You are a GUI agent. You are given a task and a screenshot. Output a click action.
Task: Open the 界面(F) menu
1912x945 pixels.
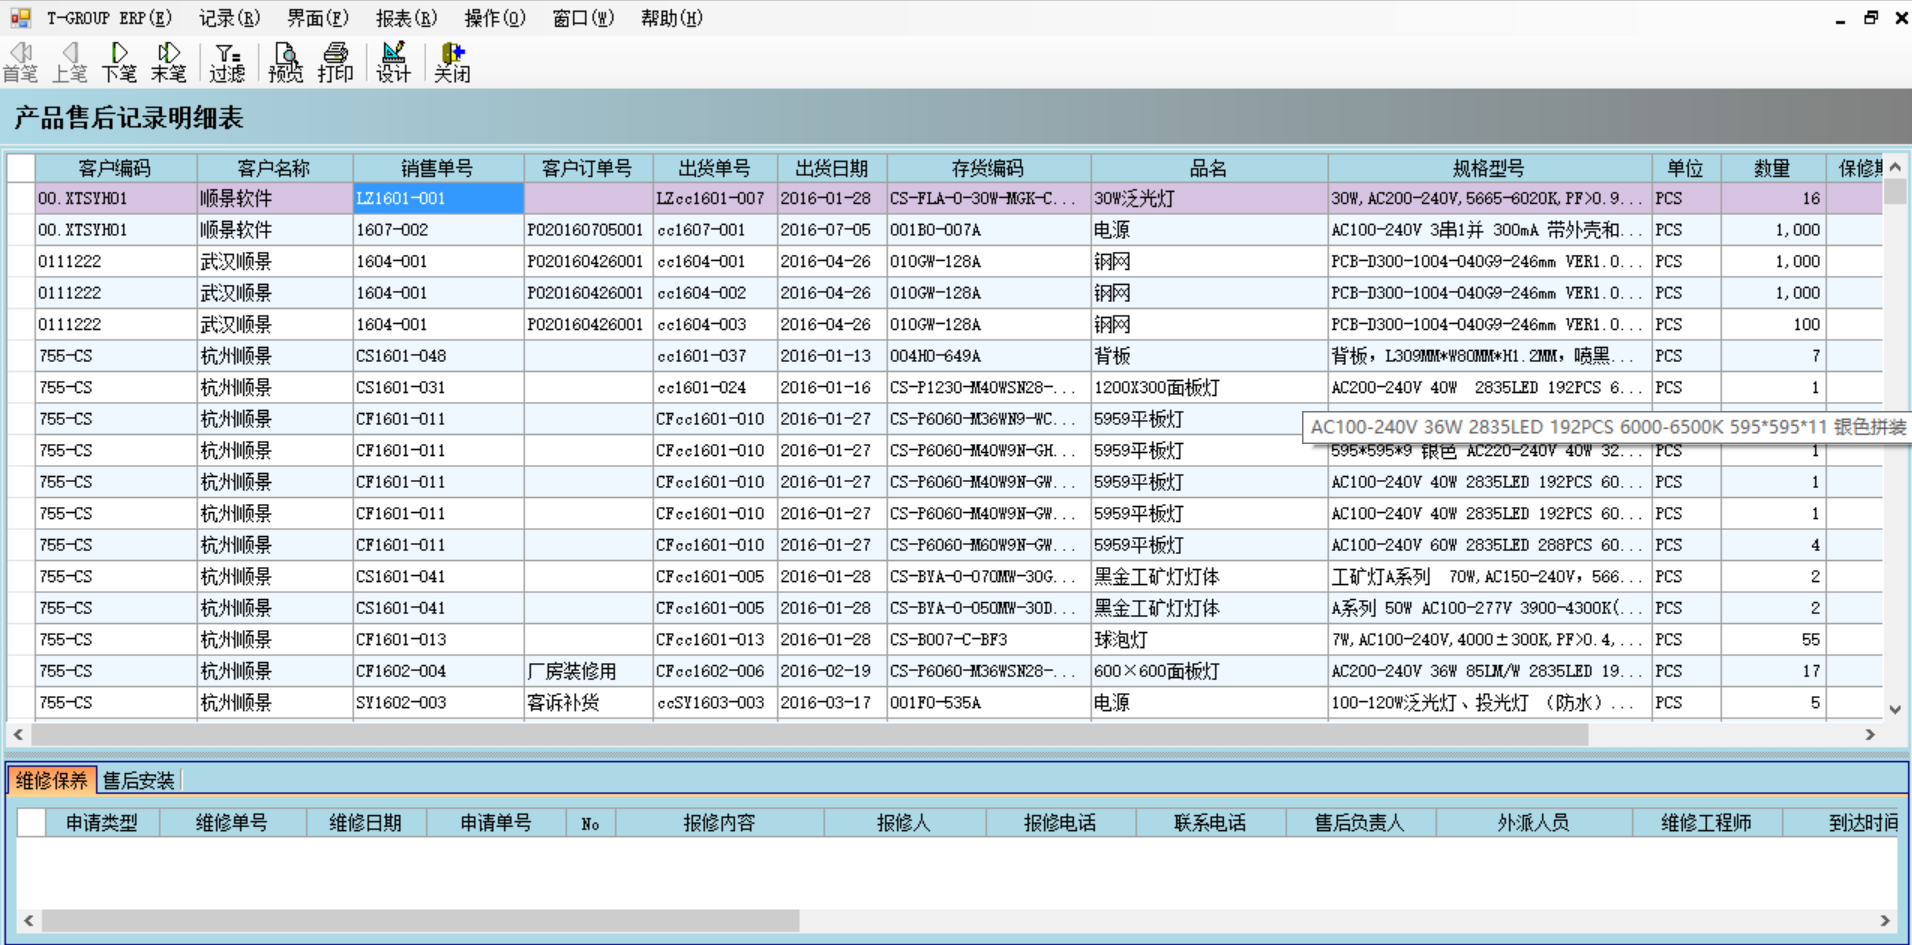tap(318, 18)
